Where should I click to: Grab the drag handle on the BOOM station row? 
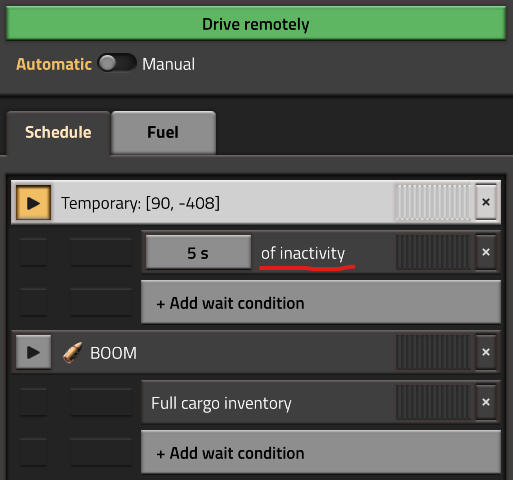tap(433, 352)
